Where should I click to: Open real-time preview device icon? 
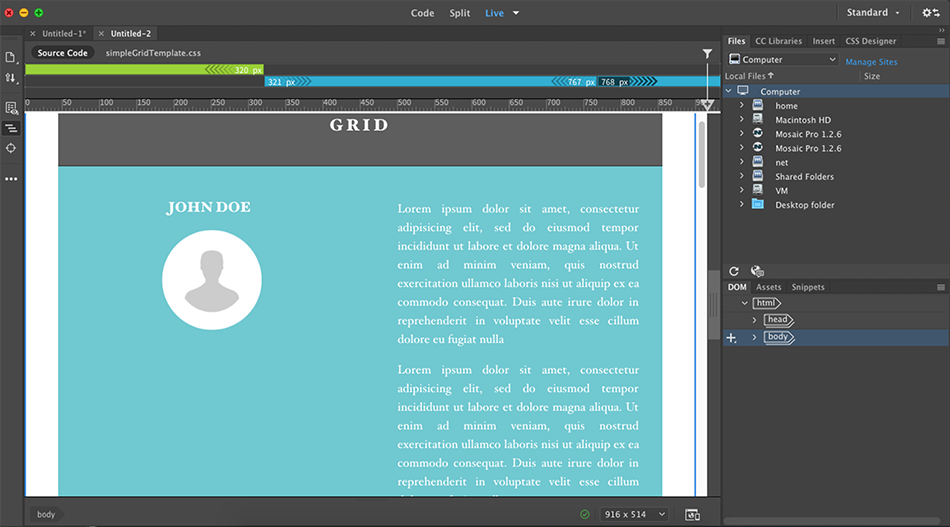click(x=693, y=515)
